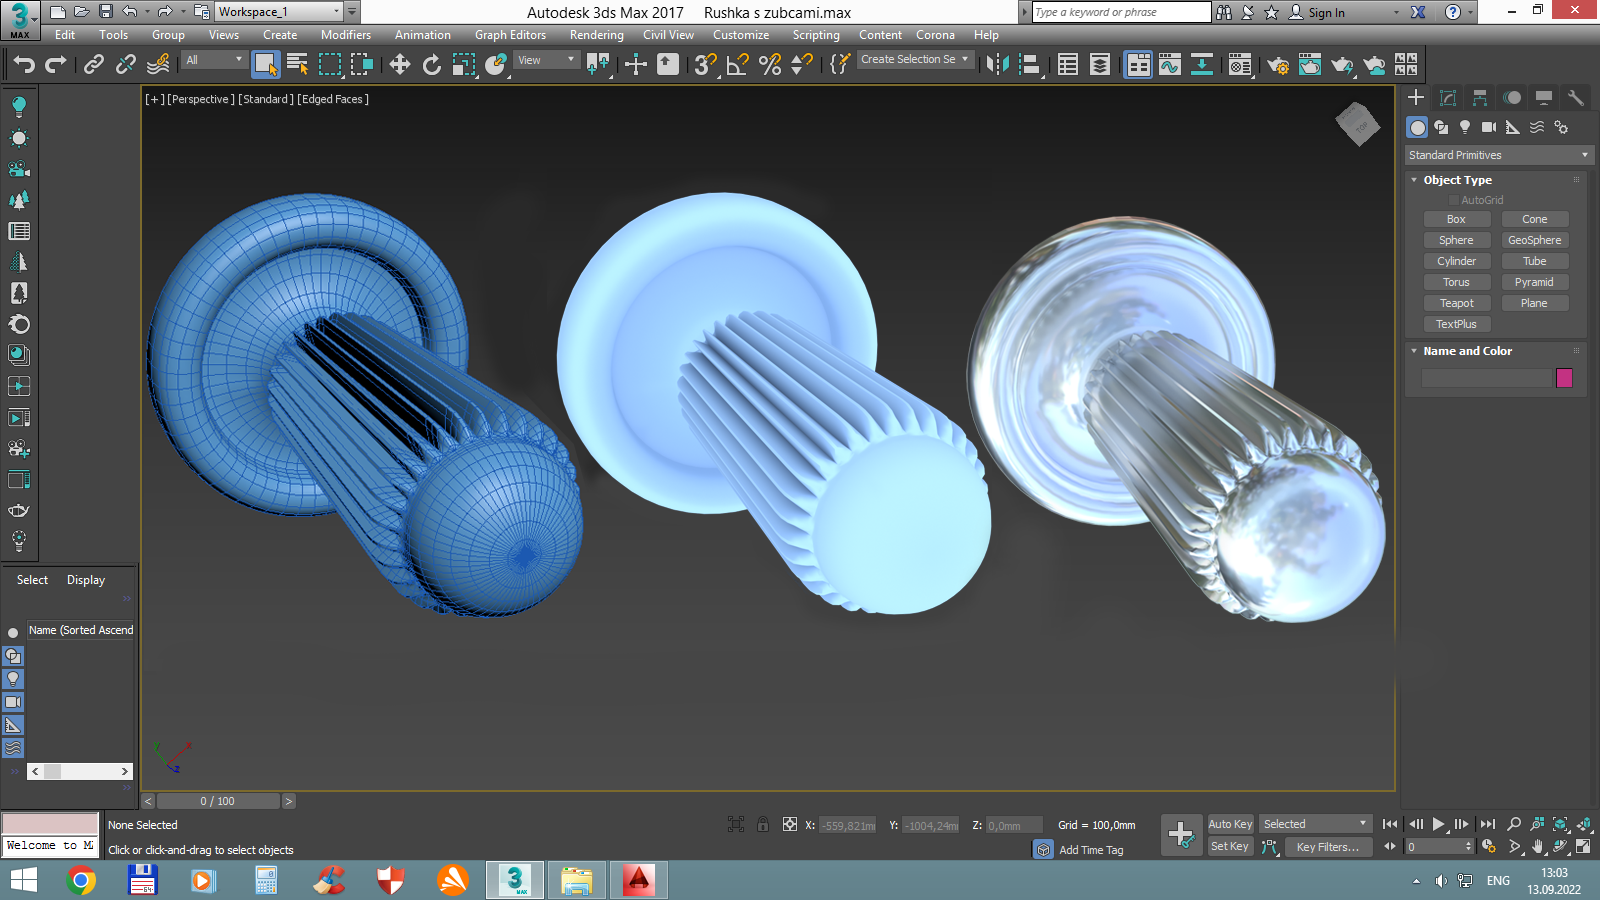Toggle Angle Snap button
The image size is (1600, 900).
point(738,65)
